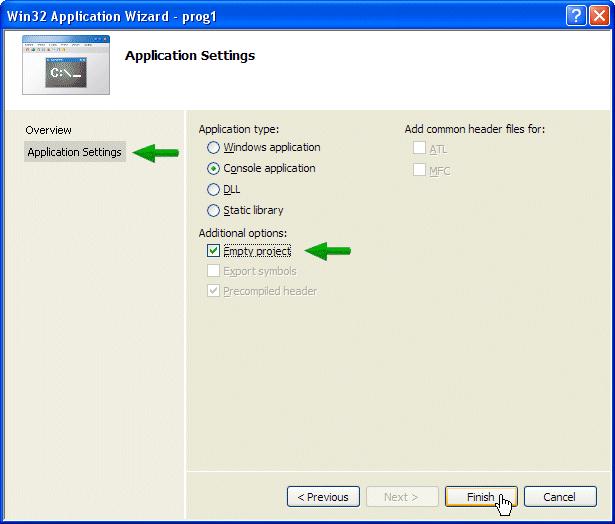Click the Export symbols checkbox
Viewport: 615px width, 524px height.
[x=213, y=271]
